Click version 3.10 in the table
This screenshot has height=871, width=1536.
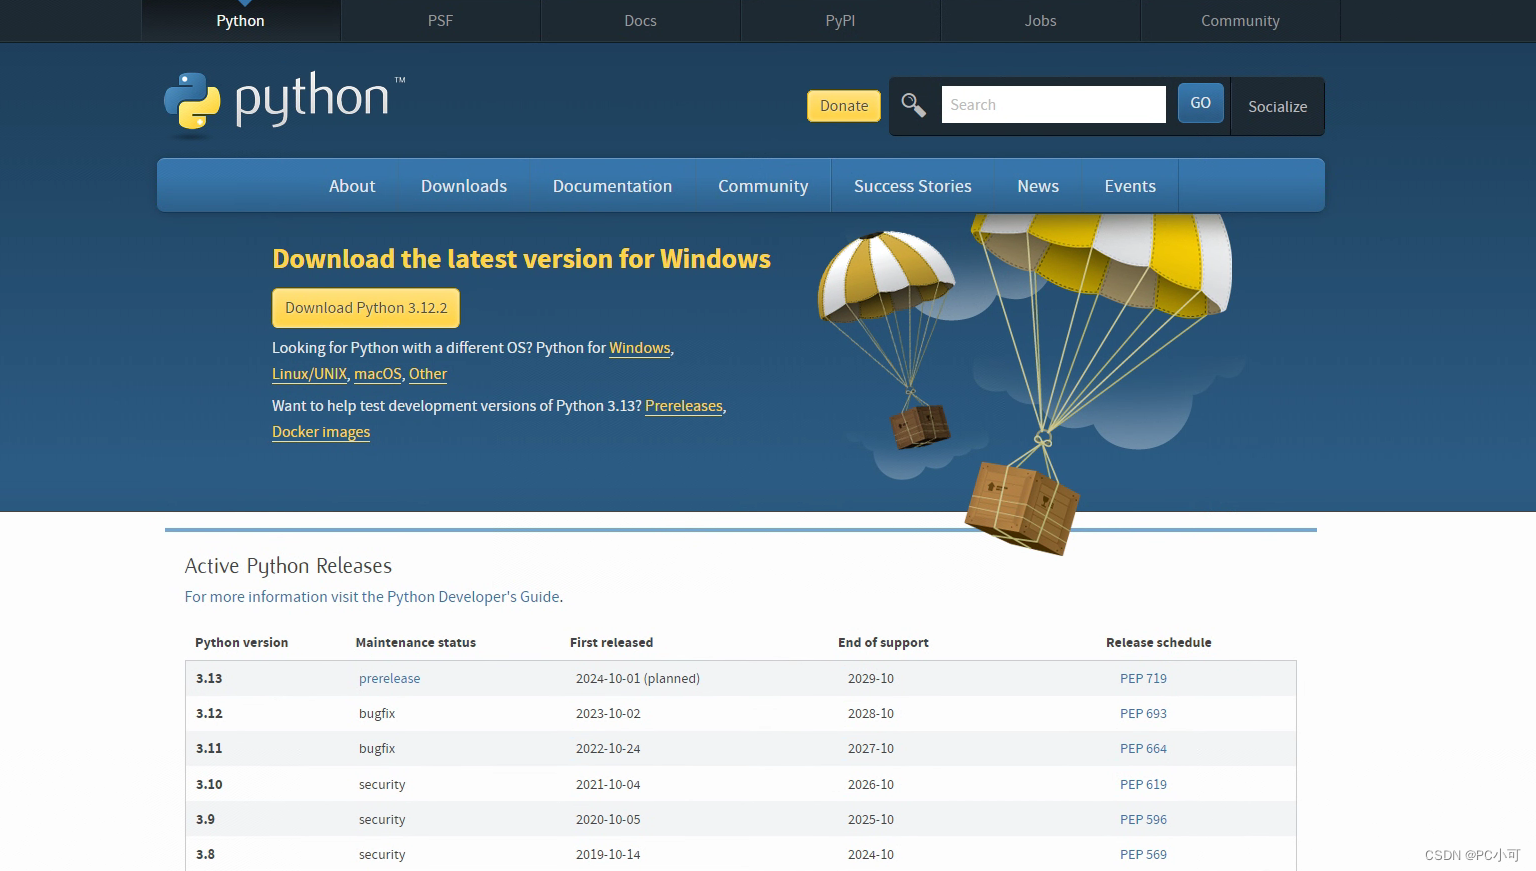(209, 784)
